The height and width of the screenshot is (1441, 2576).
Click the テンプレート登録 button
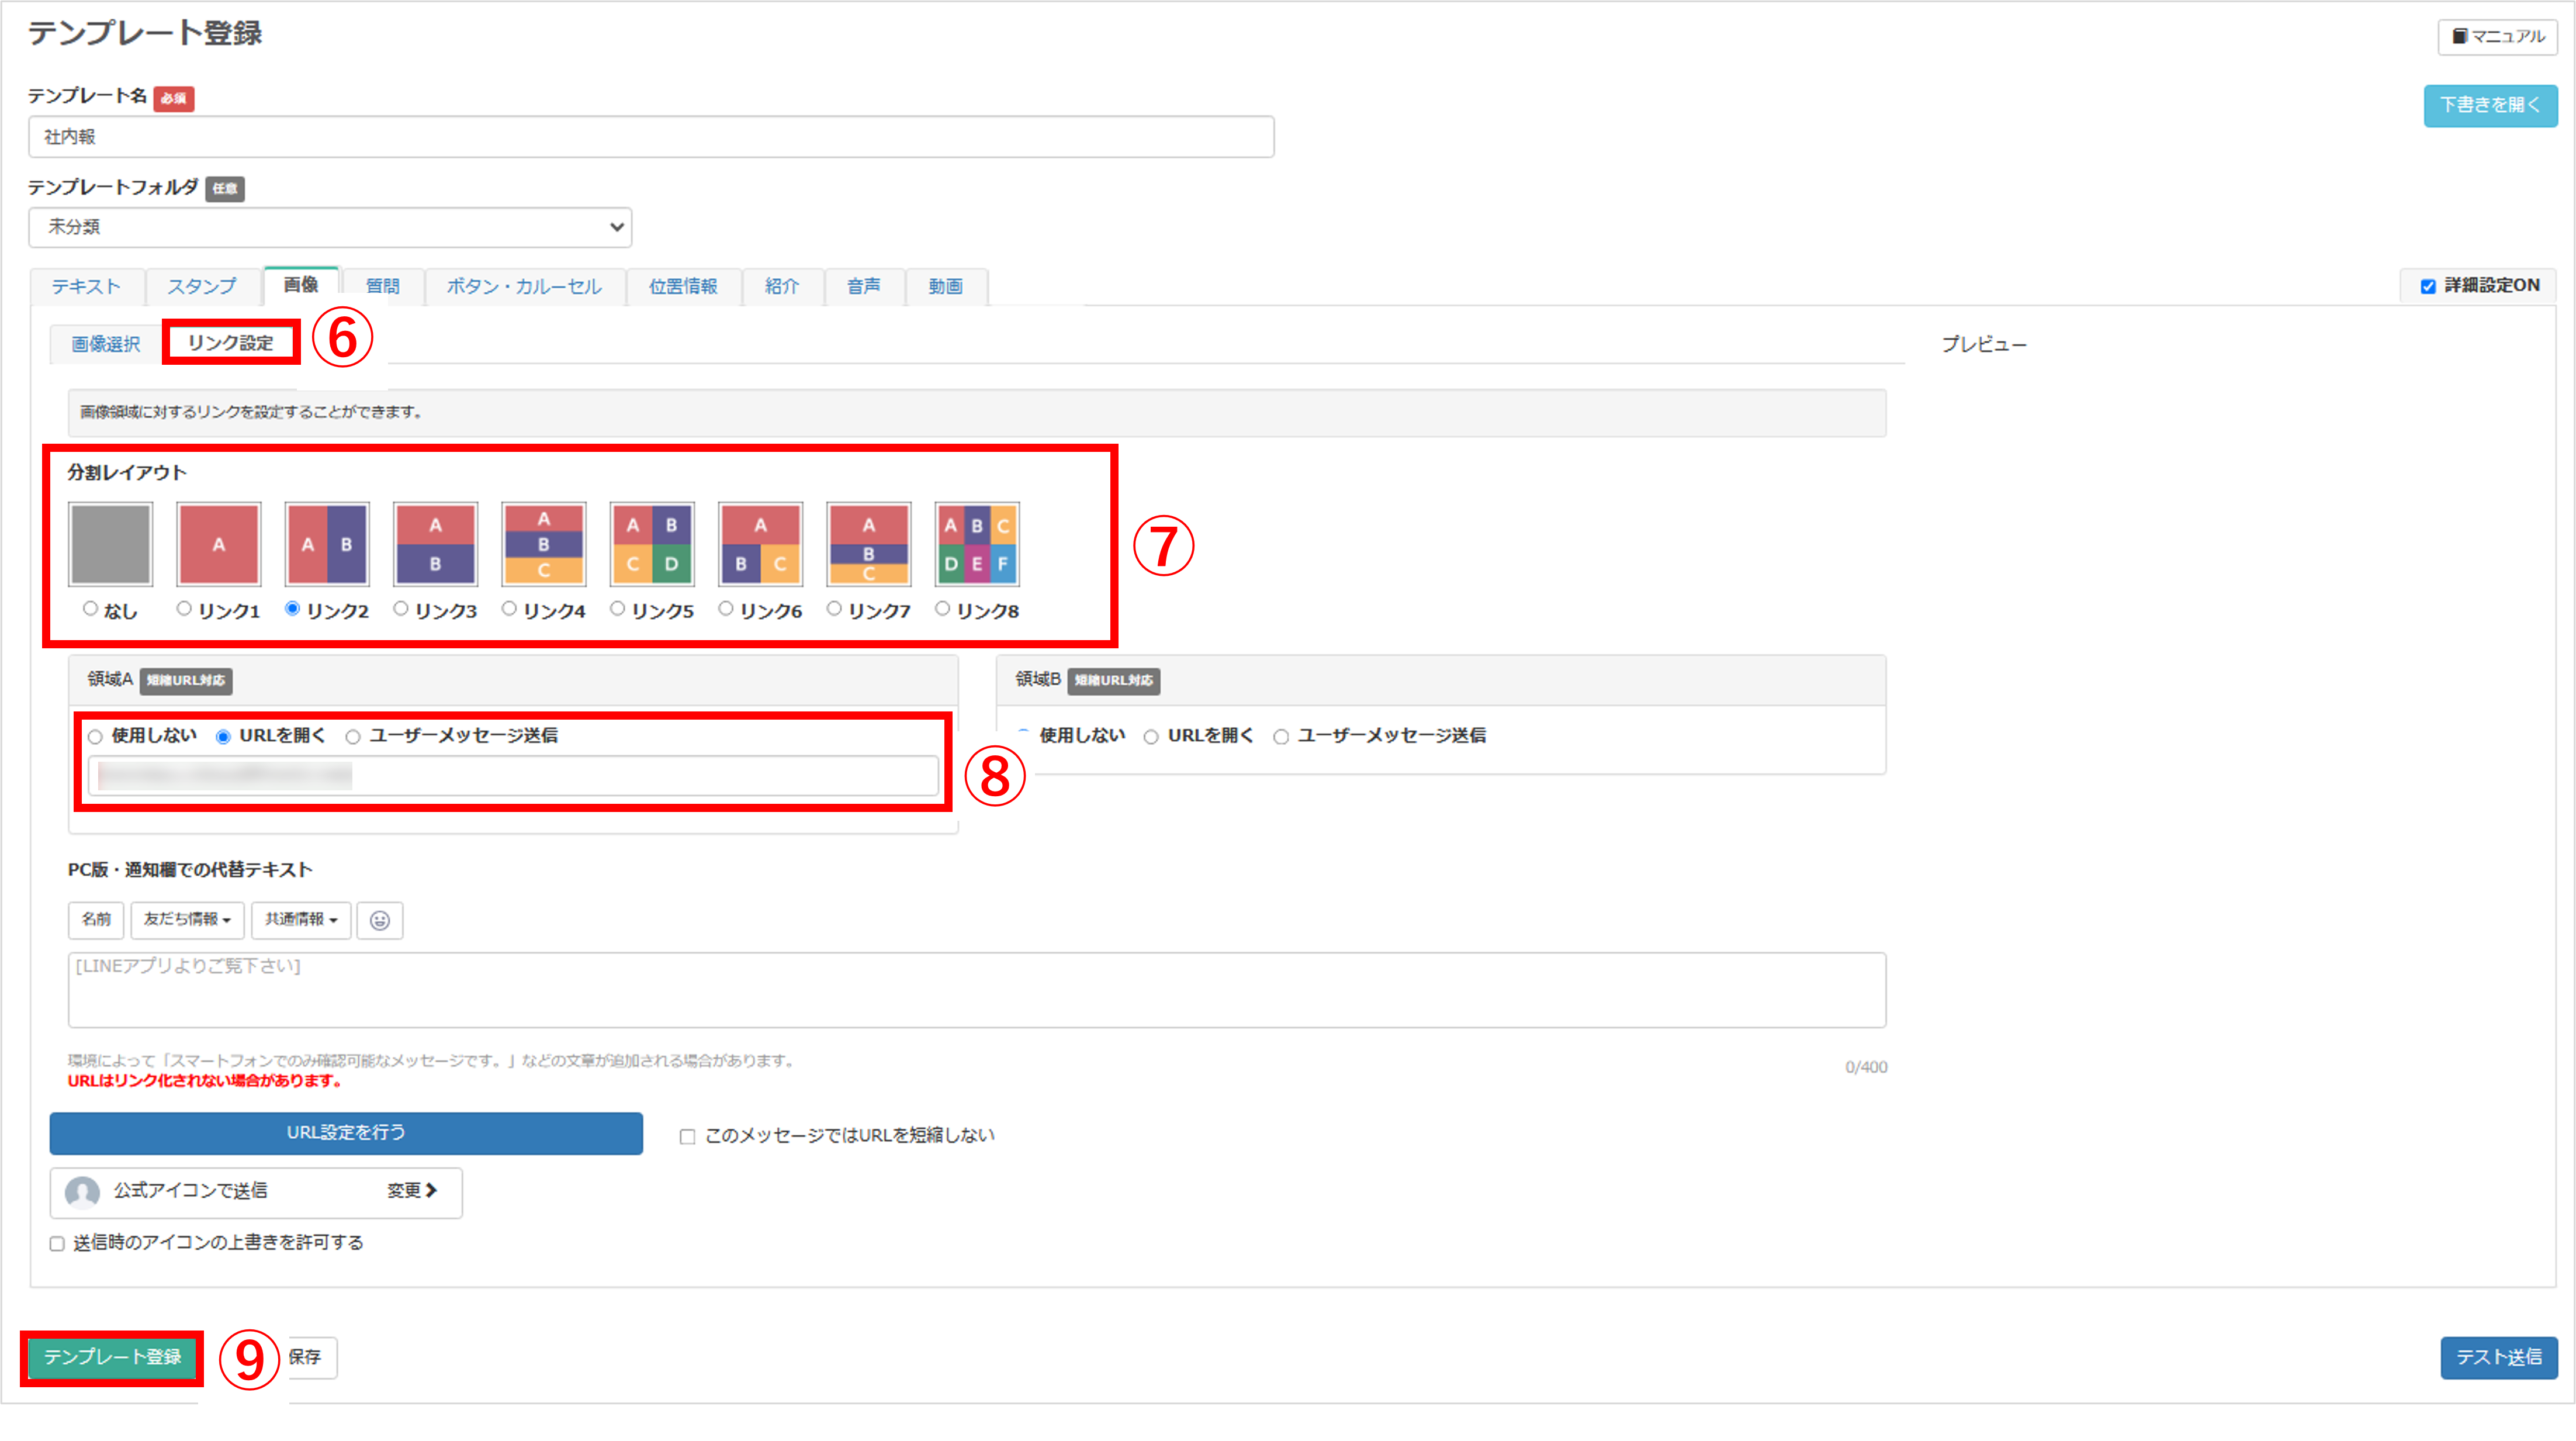tap(112, 1357)
